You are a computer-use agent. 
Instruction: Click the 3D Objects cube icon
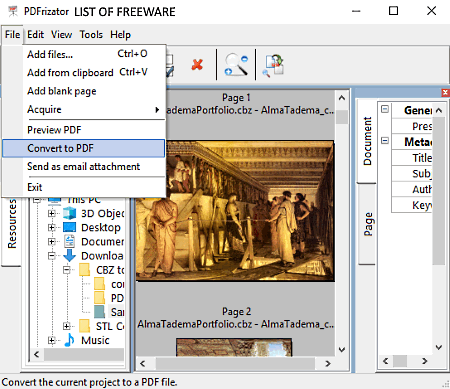point(69,213)
